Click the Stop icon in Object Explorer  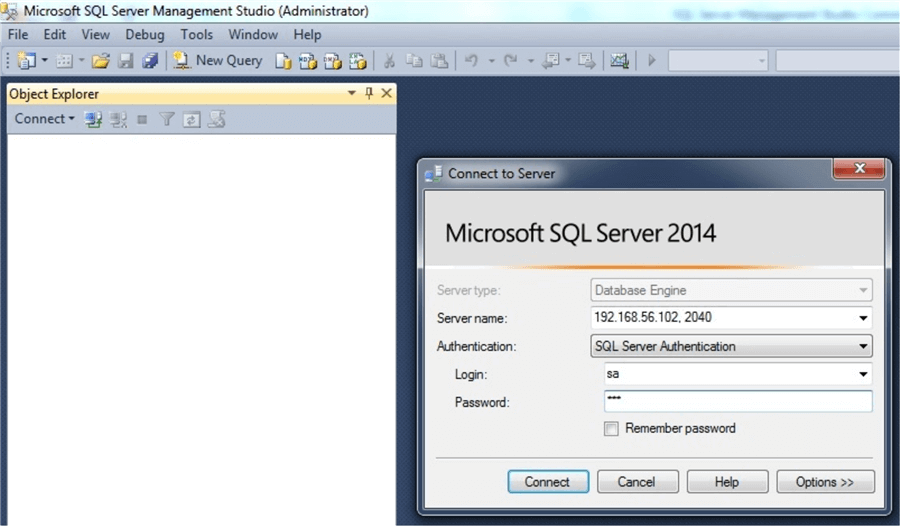point(142,119)
